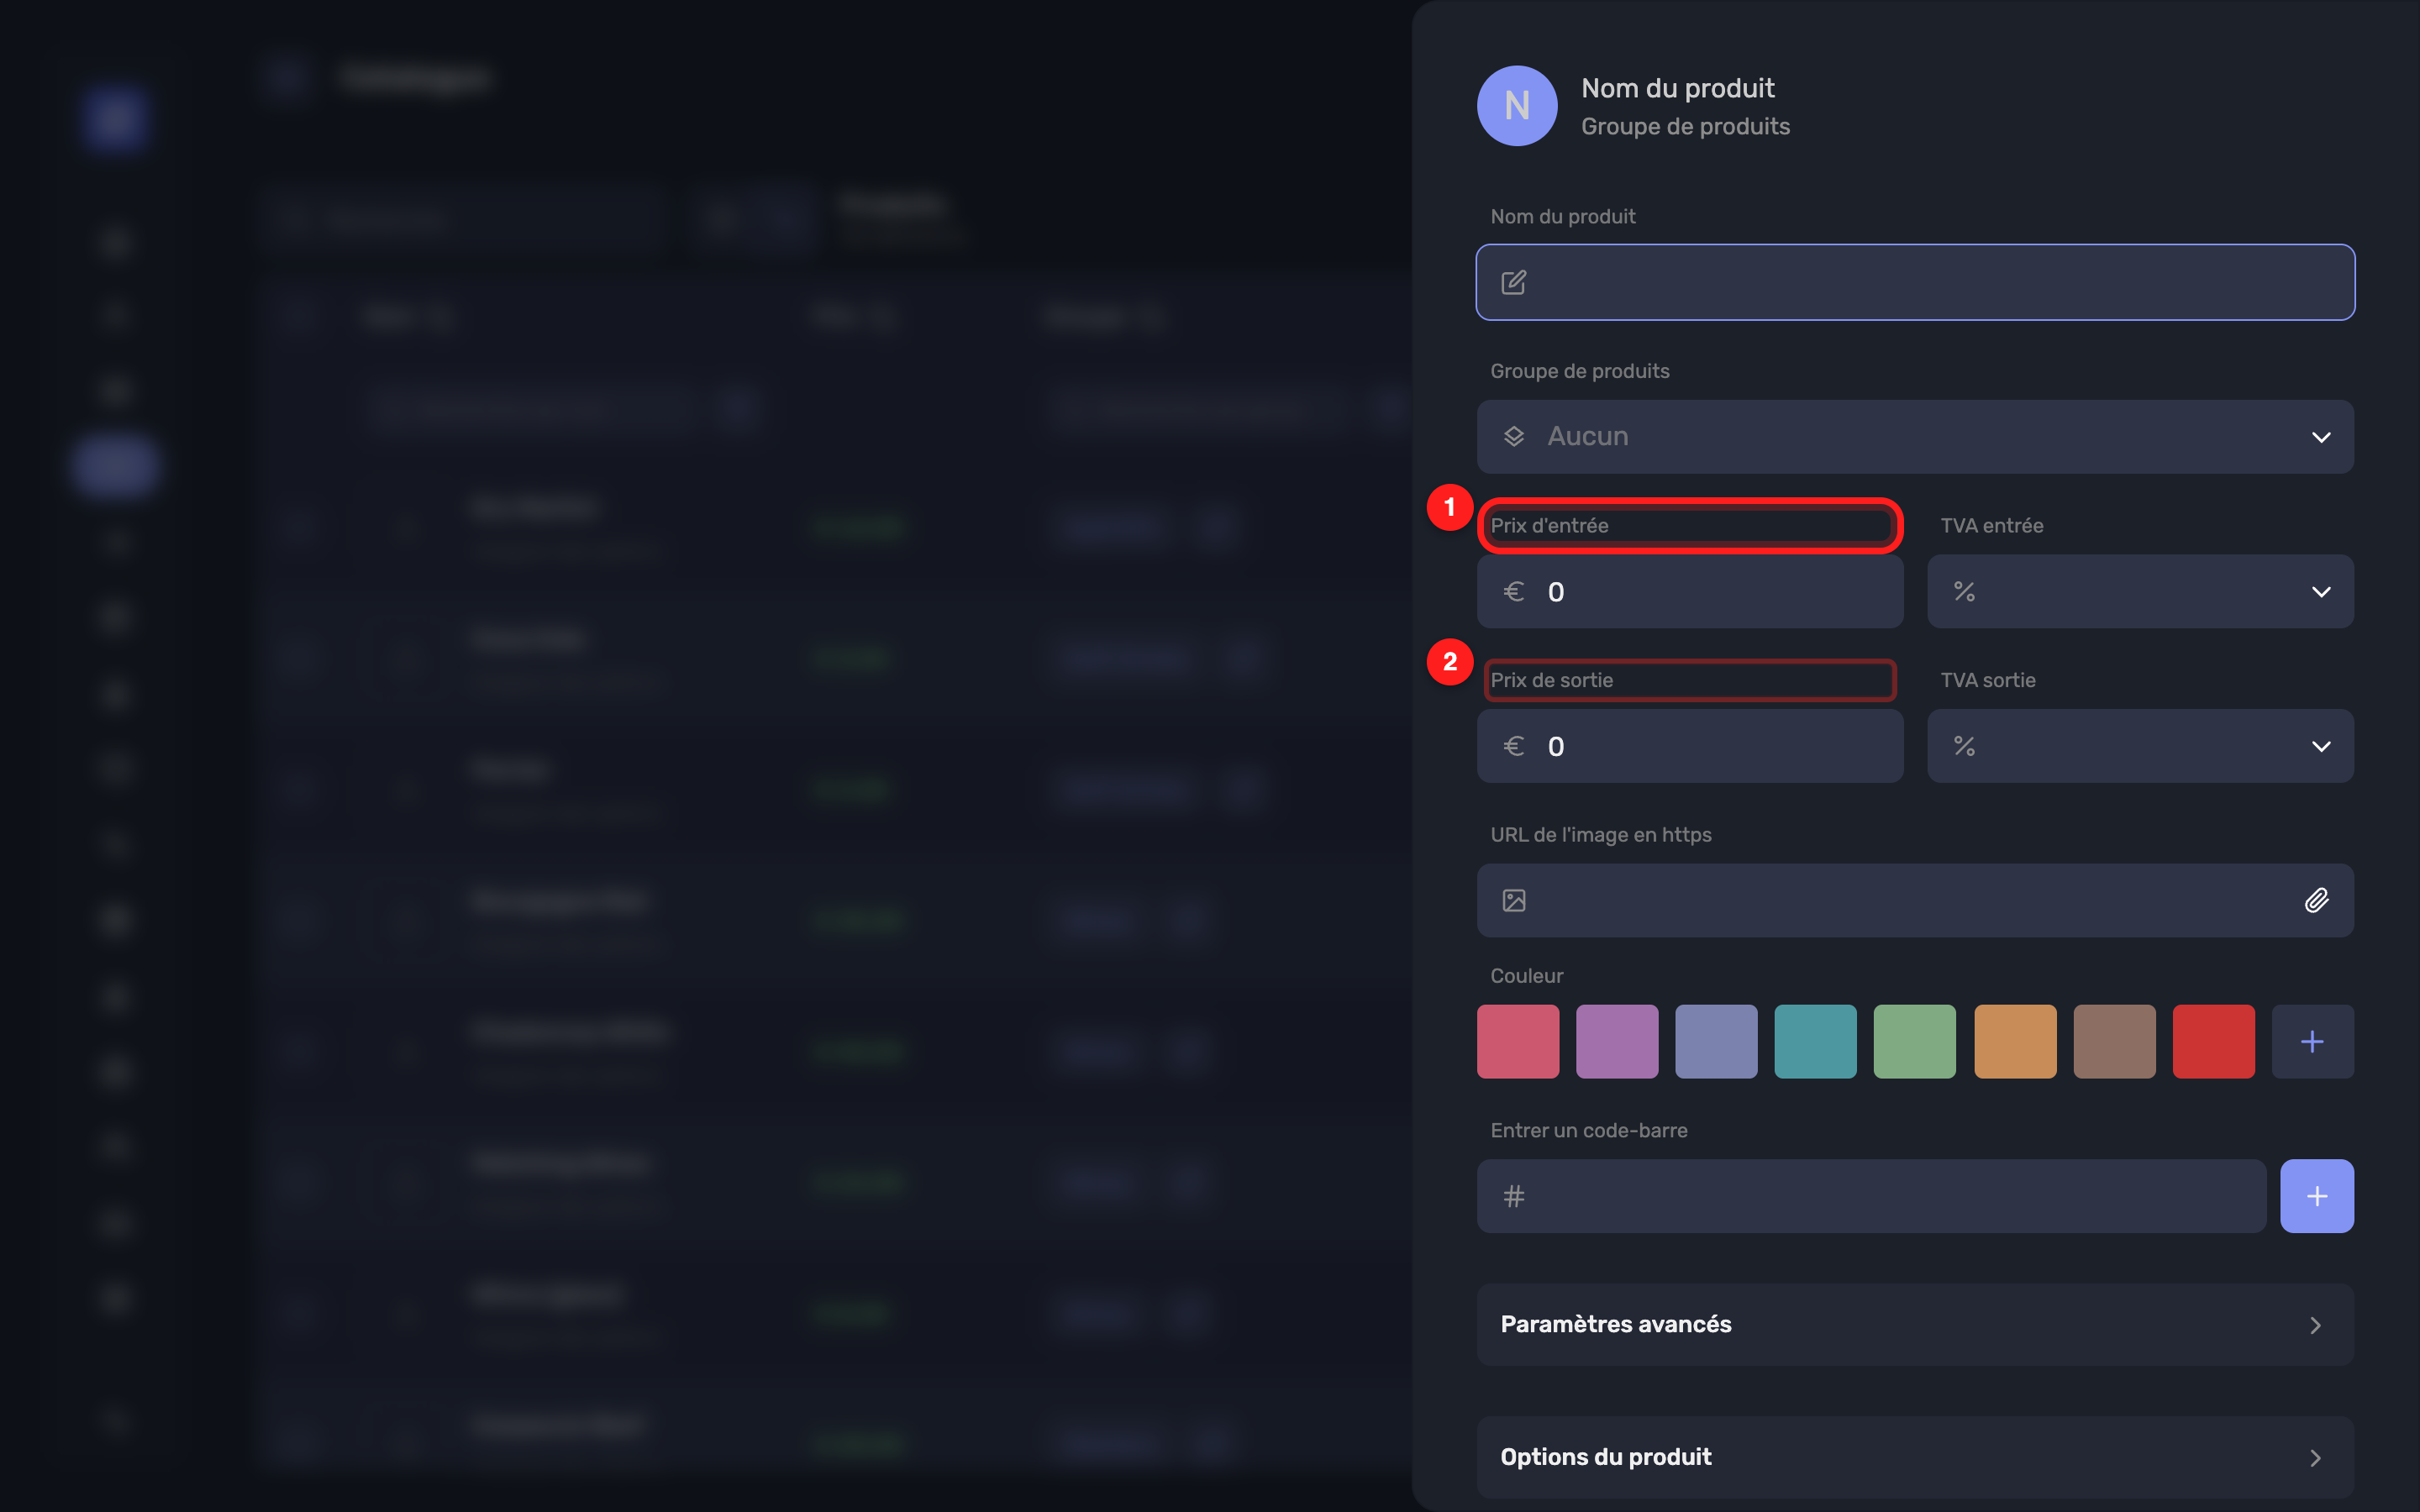Click the image icon in URL field

(x=1514, y=900)
